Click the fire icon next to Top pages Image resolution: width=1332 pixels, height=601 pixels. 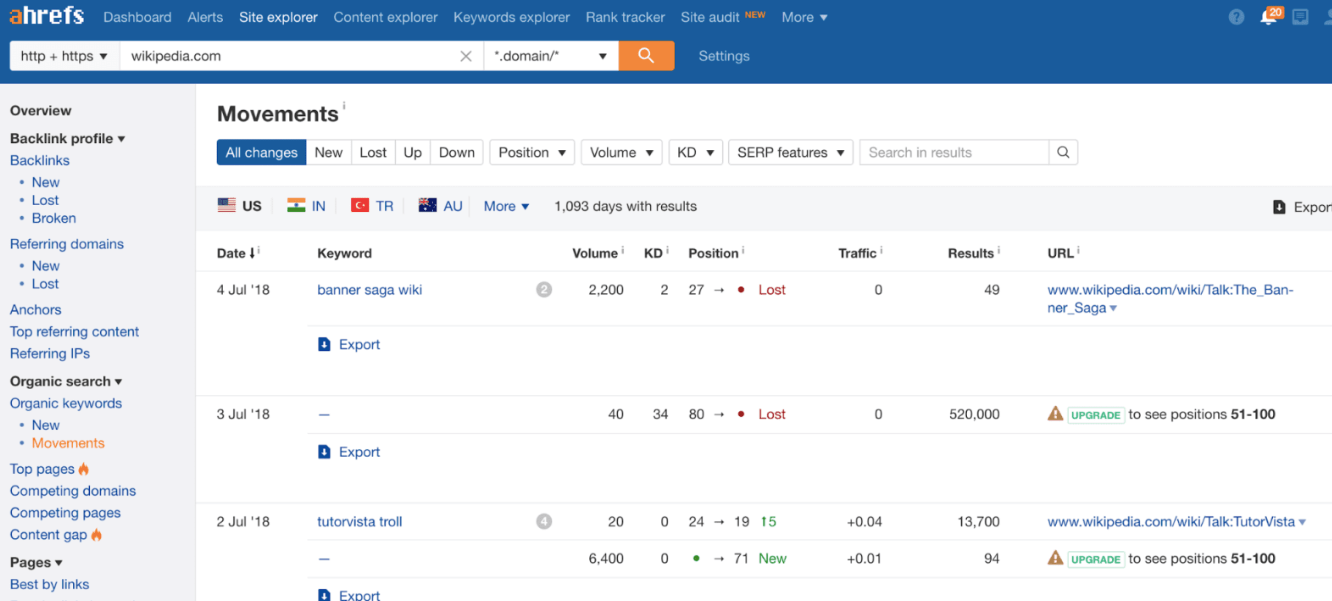pos(84,469)
